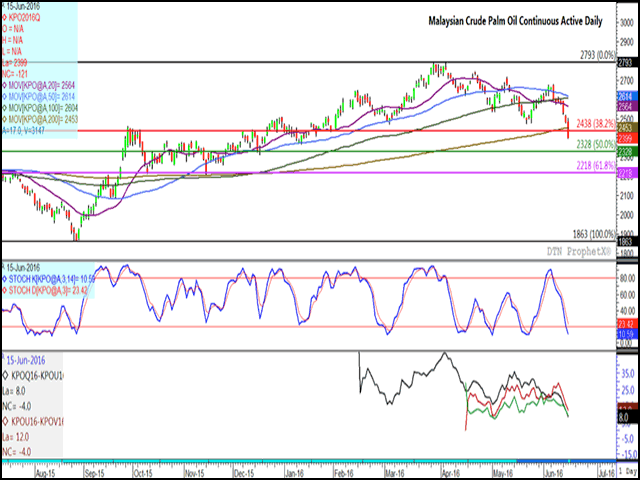This screenshot has height=480, width=640.
Task: Click the '2438 (38.2%)' Fibonacci label
Action: [596, 122]
